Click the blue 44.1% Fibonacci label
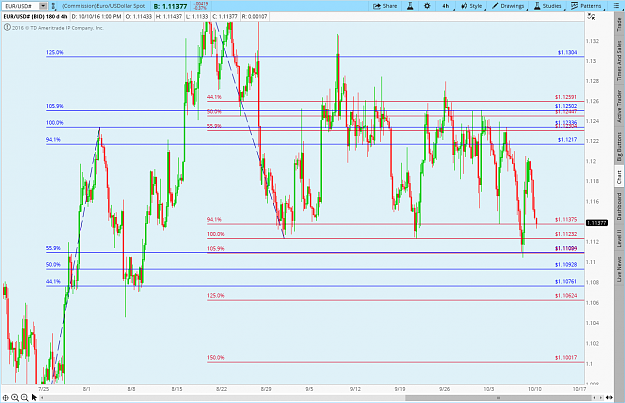 pos(53,281)
